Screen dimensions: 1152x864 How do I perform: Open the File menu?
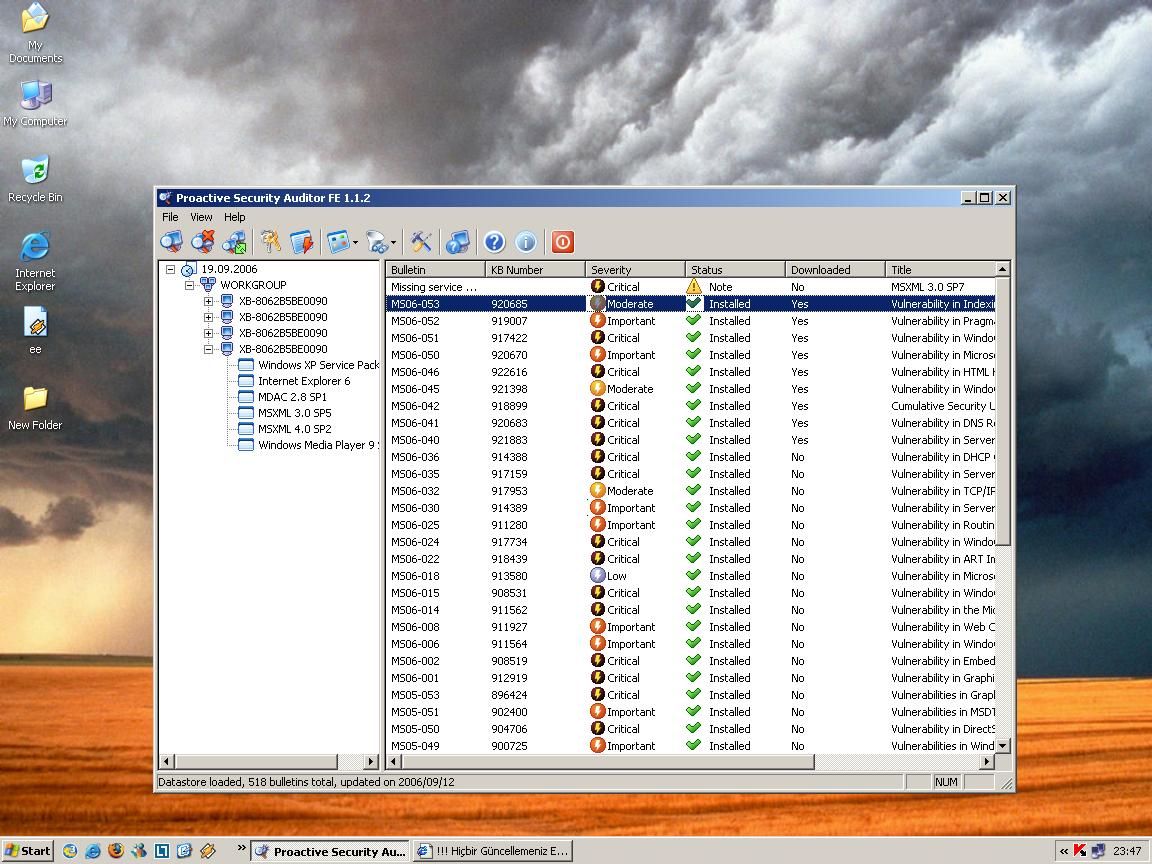pyautogui.click(x=170, y=217)
